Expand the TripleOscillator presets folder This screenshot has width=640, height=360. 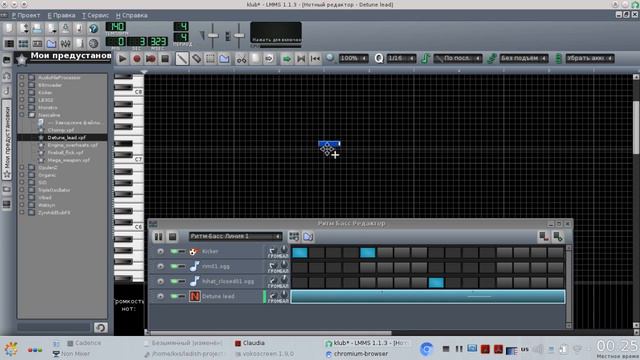(x=22, y=190)
